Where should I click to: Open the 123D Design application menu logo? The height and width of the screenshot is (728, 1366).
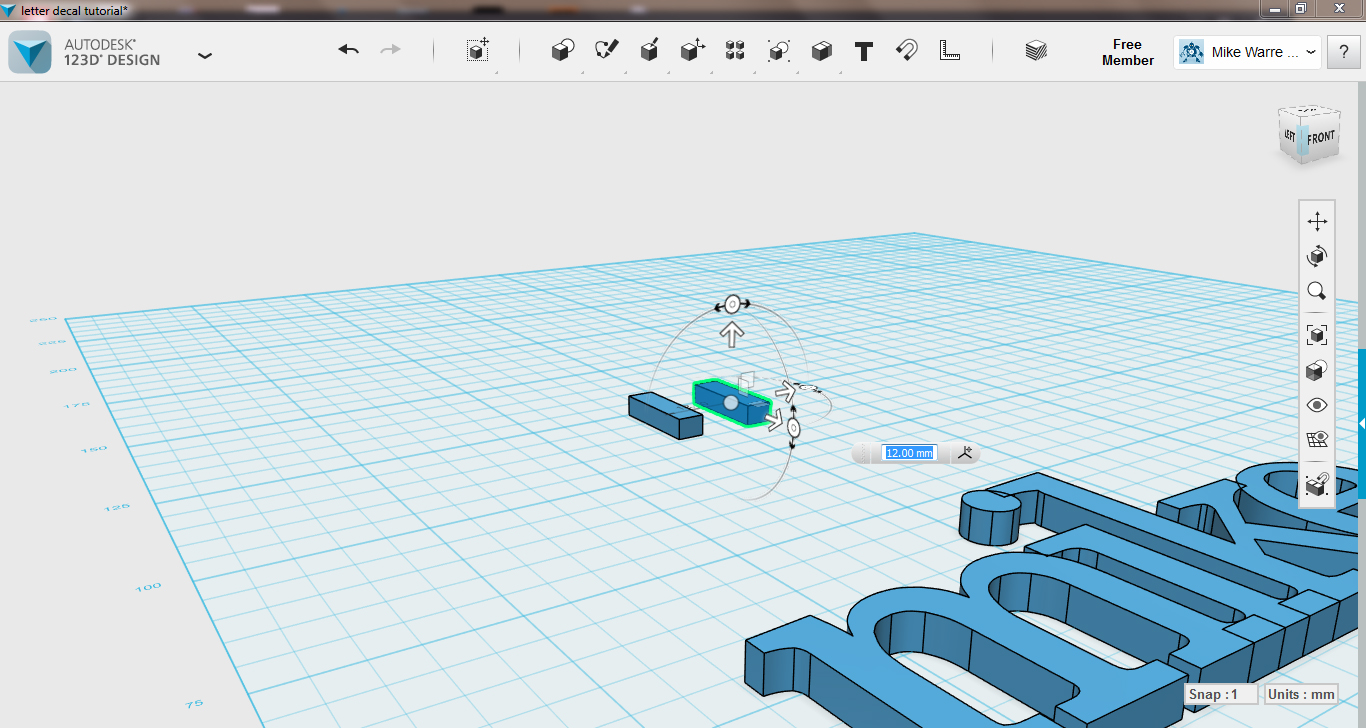point(30,52)
